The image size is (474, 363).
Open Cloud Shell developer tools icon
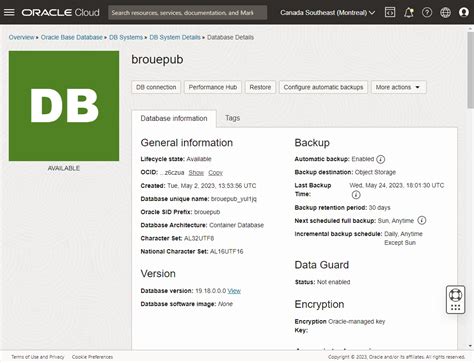(x=390, y=12)
